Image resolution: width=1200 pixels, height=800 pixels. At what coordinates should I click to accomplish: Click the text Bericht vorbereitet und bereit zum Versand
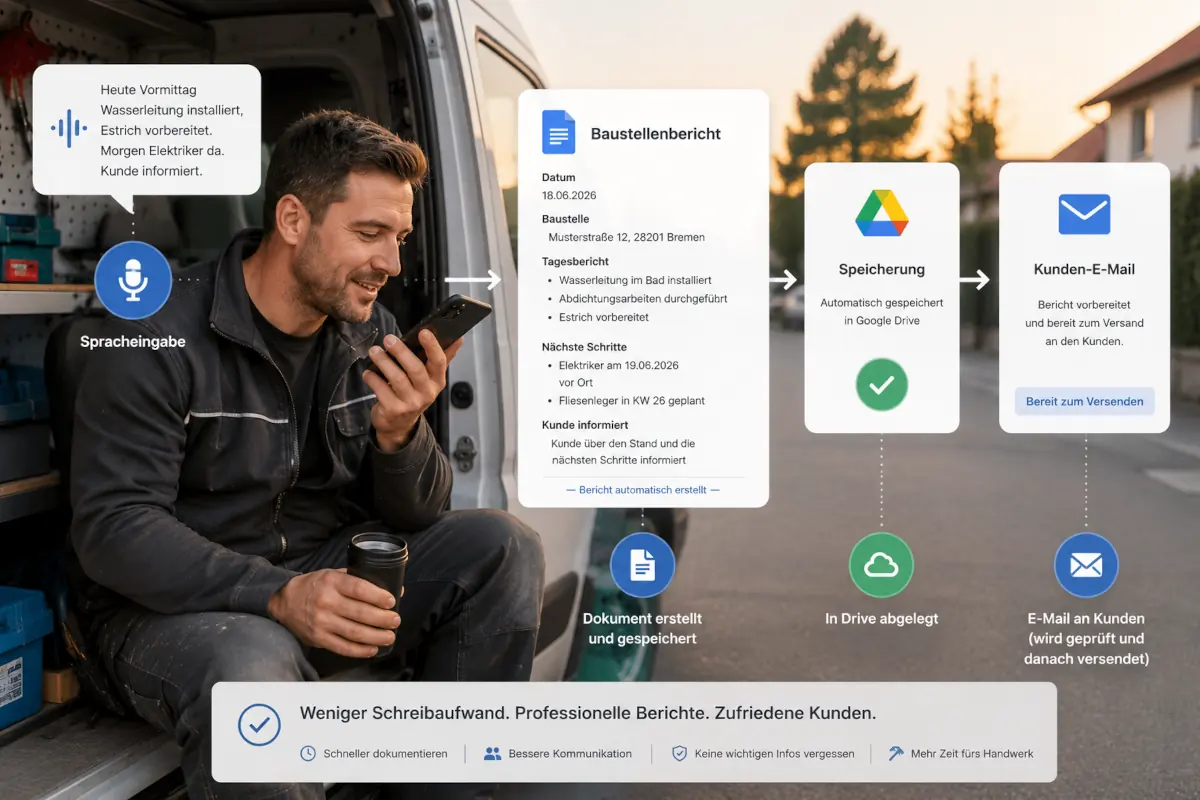coord(1084,314)
